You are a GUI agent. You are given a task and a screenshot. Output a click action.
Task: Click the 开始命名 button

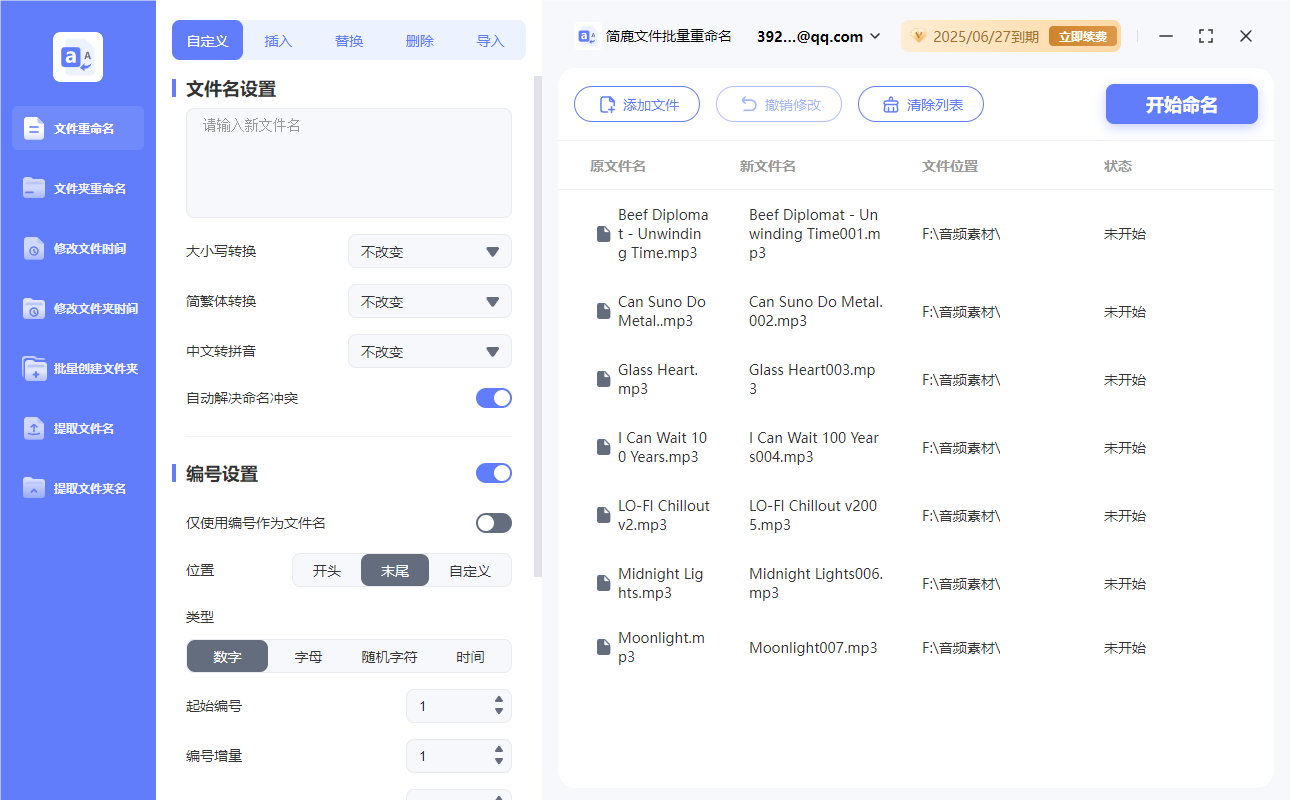(x=1181, y=104)
